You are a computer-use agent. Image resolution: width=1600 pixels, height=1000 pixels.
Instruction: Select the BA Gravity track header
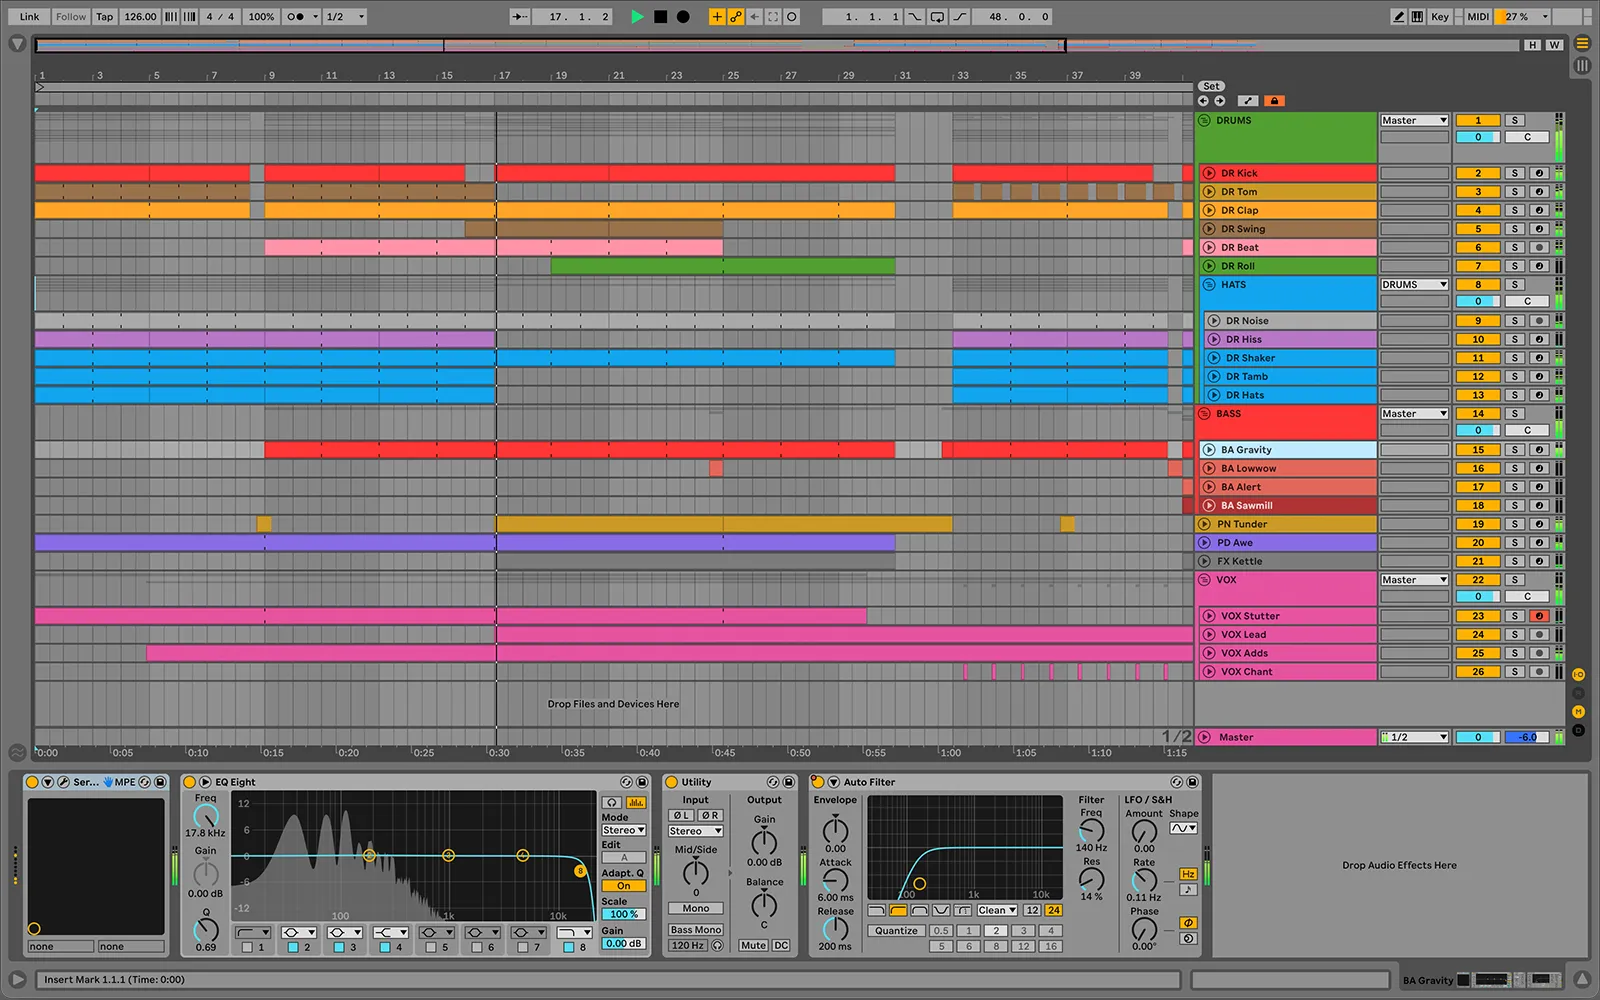coord(1287,450)
